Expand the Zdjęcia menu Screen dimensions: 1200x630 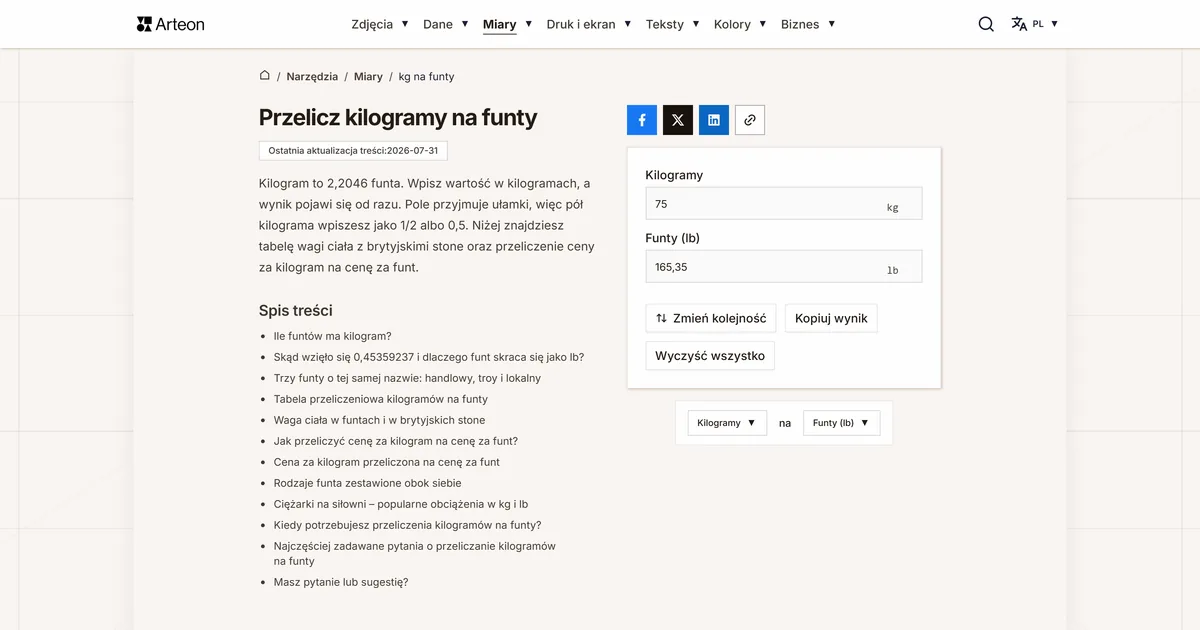pyautogui.click(x=380, y=24)
